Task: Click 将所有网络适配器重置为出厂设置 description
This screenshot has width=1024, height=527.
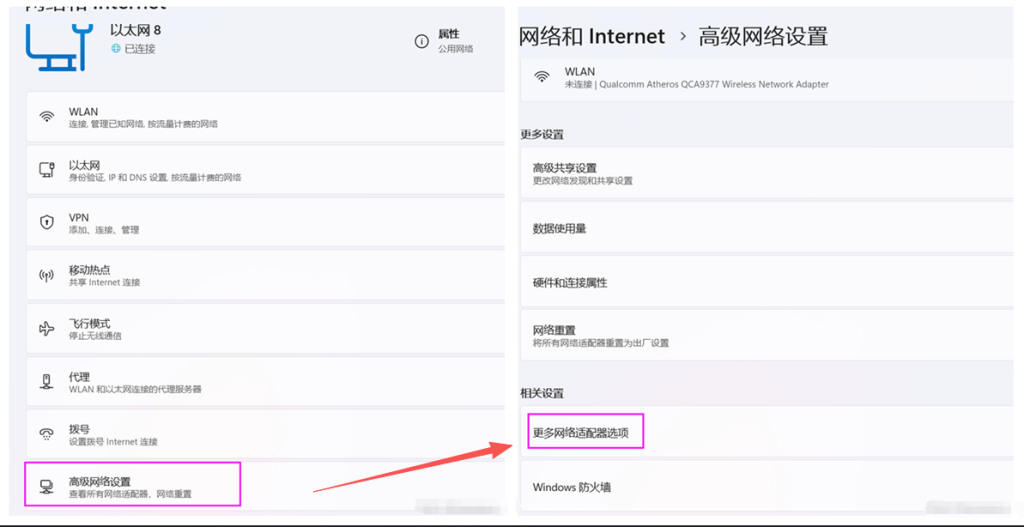Action: tap(601, 343)
